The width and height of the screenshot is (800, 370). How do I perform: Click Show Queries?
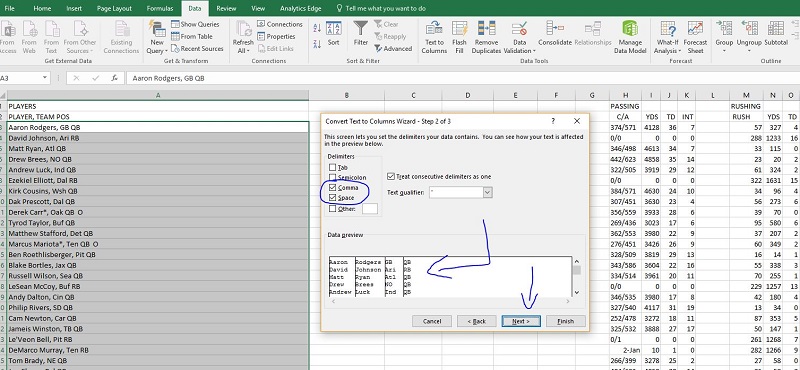pyautogui.click(x=195, y=24)
